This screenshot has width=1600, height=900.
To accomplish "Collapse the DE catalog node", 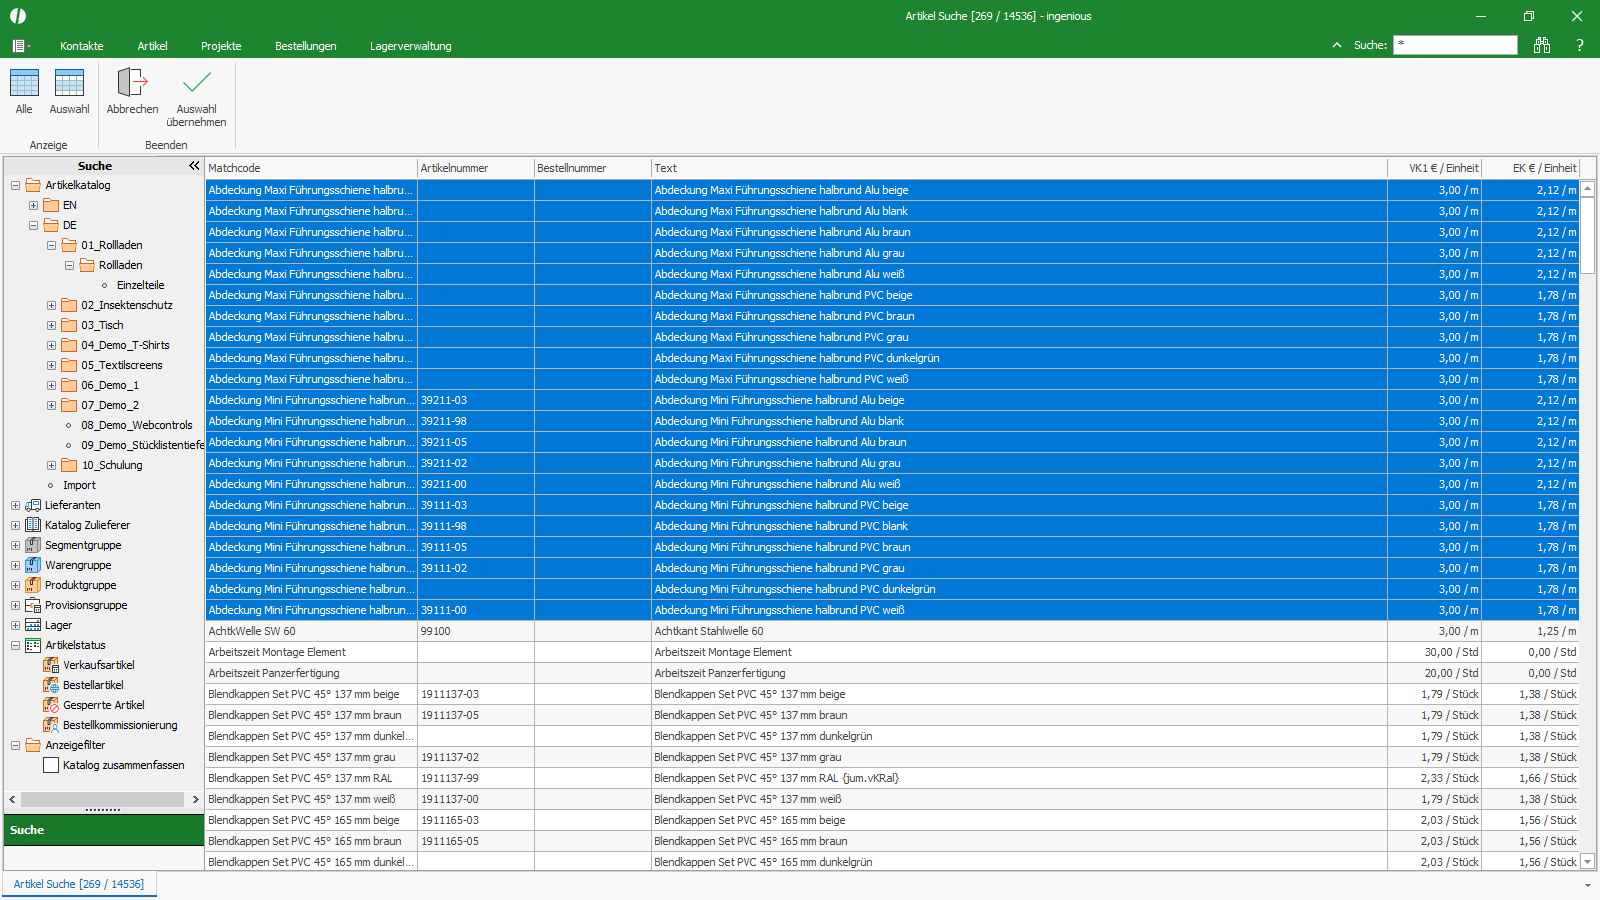I will pos(33,225).
